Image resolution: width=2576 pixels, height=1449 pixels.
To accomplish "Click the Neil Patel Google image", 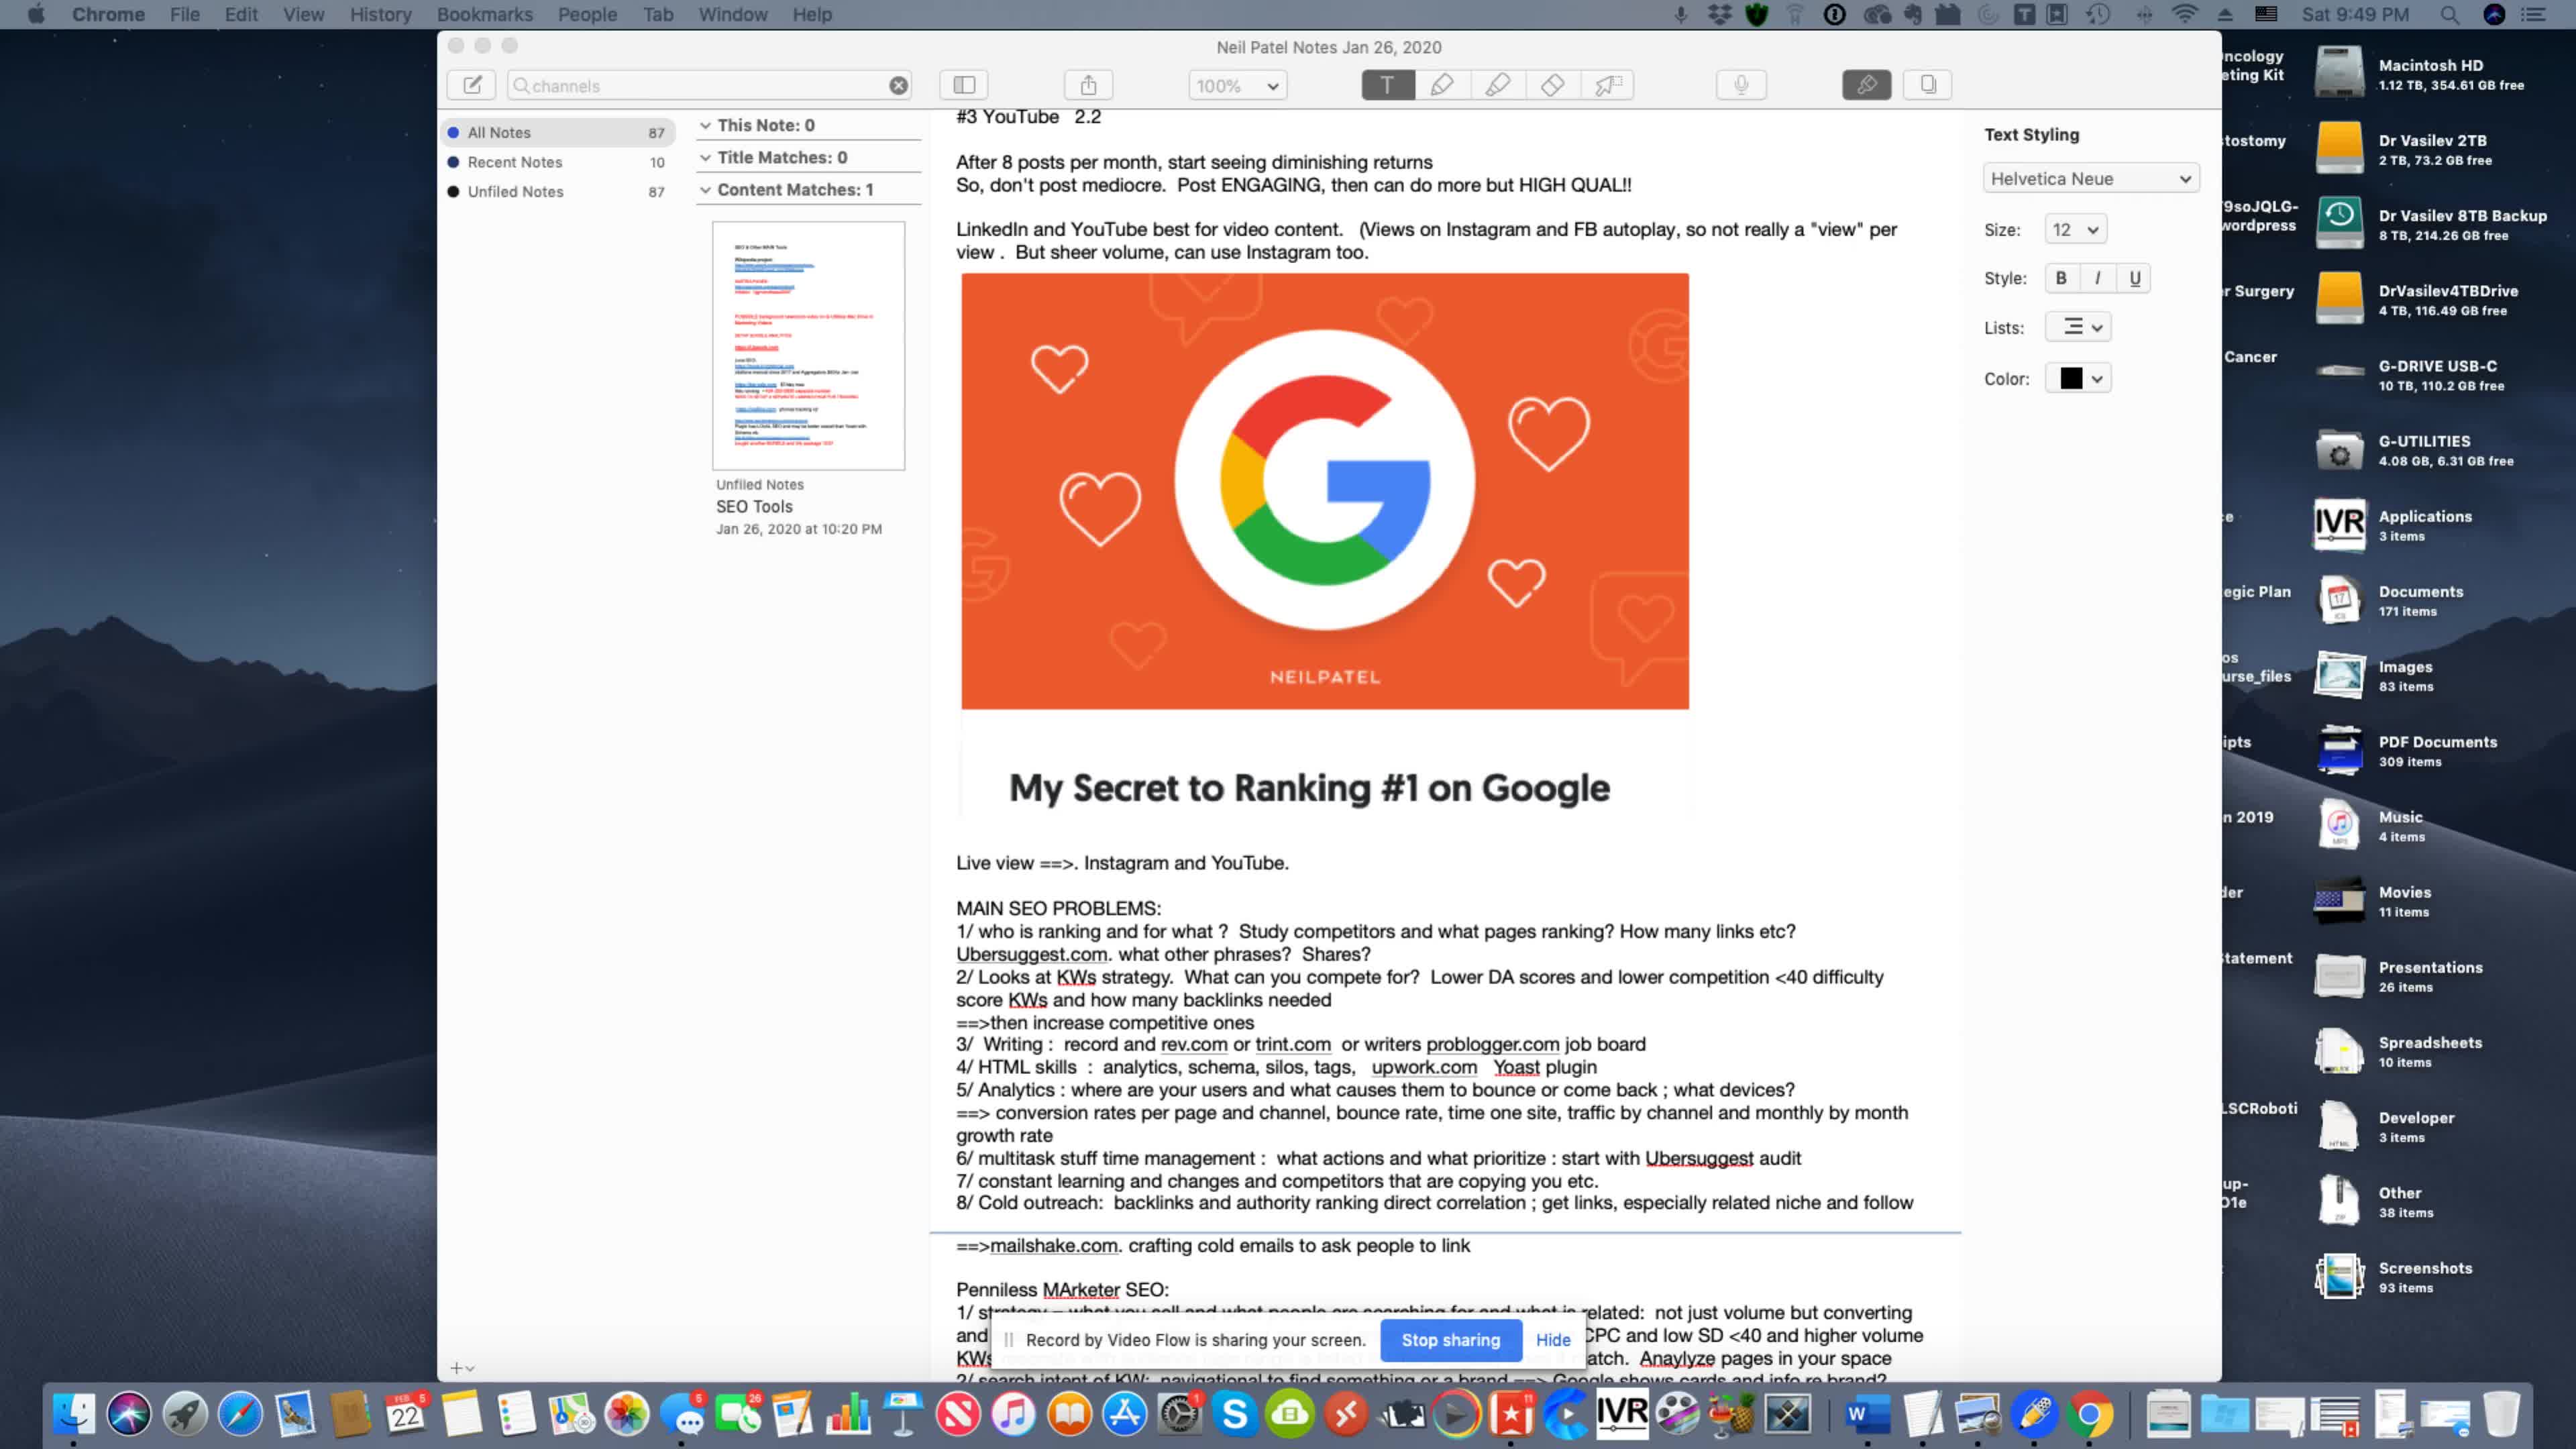I will pyautogui.click(x=1324, y=491).
